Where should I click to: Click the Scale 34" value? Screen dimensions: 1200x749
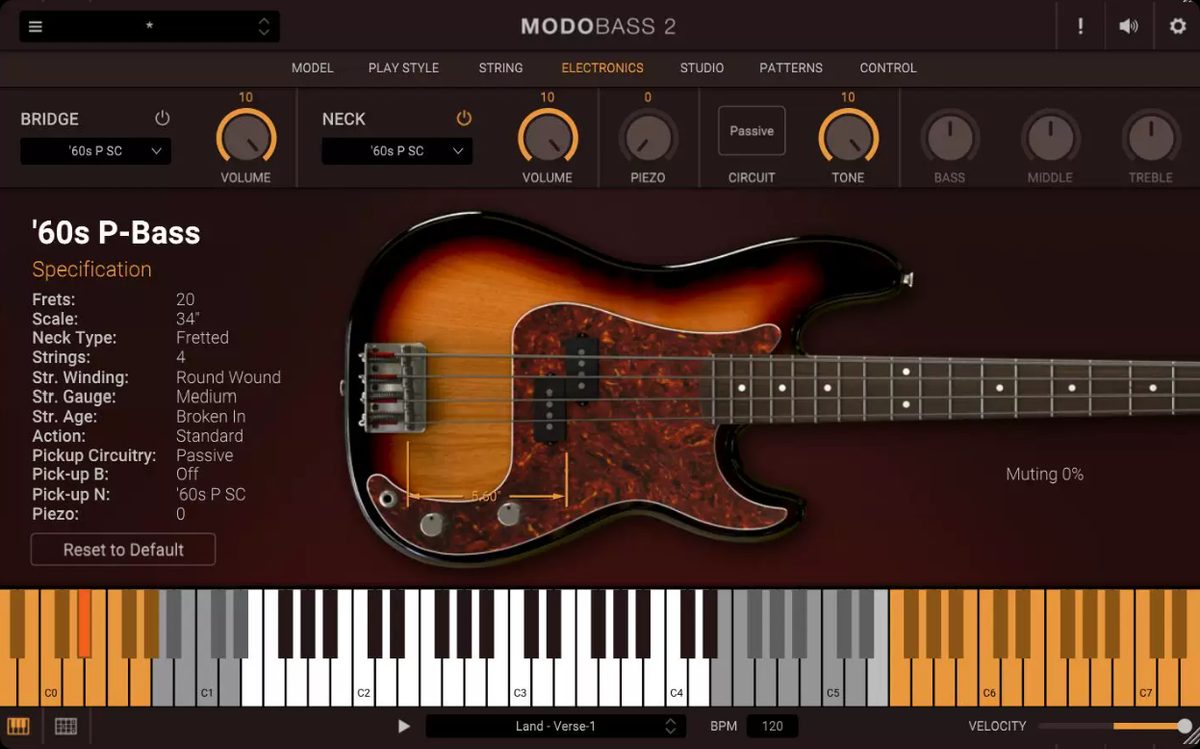[188, 318]
